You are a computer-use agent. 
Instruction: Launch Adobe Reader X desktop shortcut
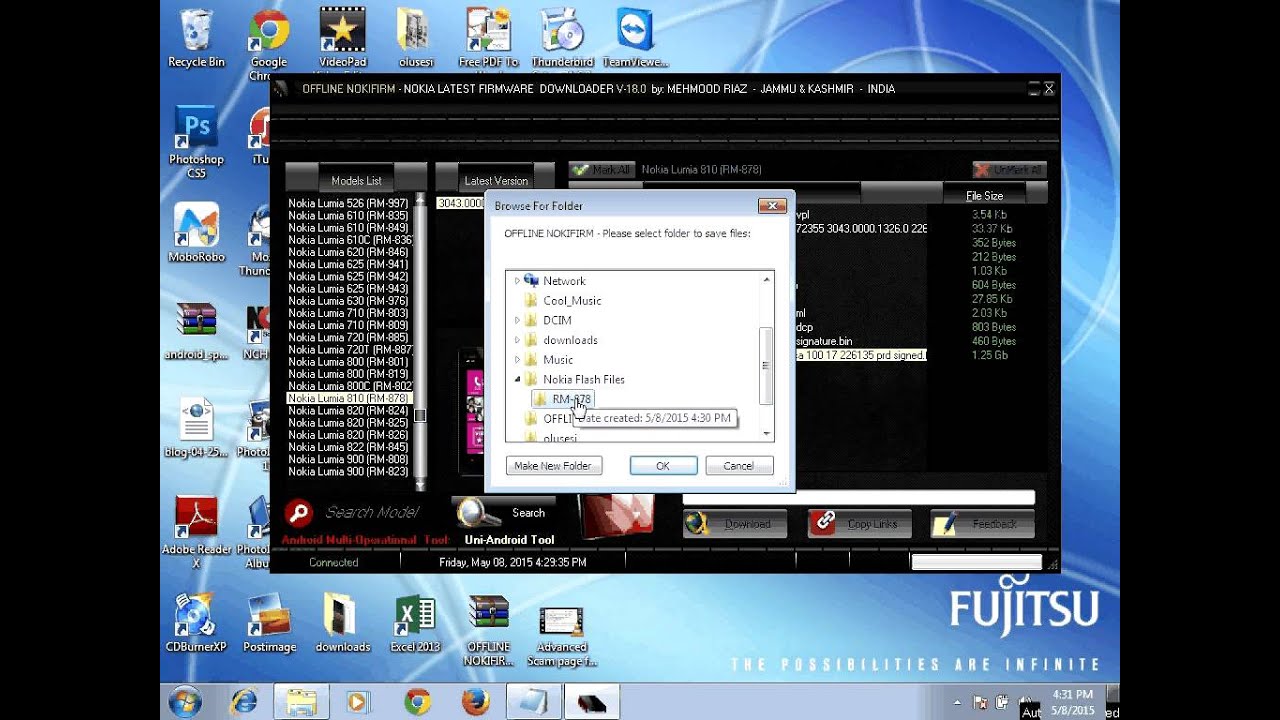[x=196, y=532]
